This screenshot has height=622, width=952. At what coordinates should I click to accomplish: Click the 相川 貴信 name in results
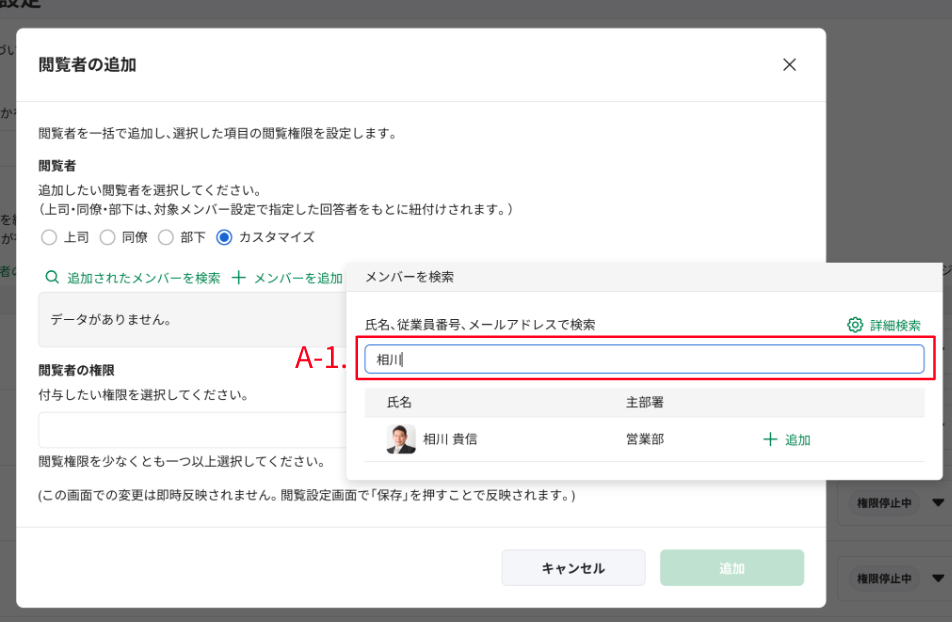point(450,439)
